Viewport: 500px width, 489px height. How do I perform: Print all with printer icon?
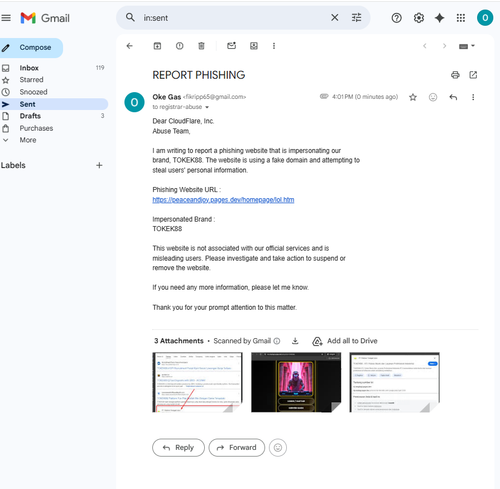tap(455, 75)
